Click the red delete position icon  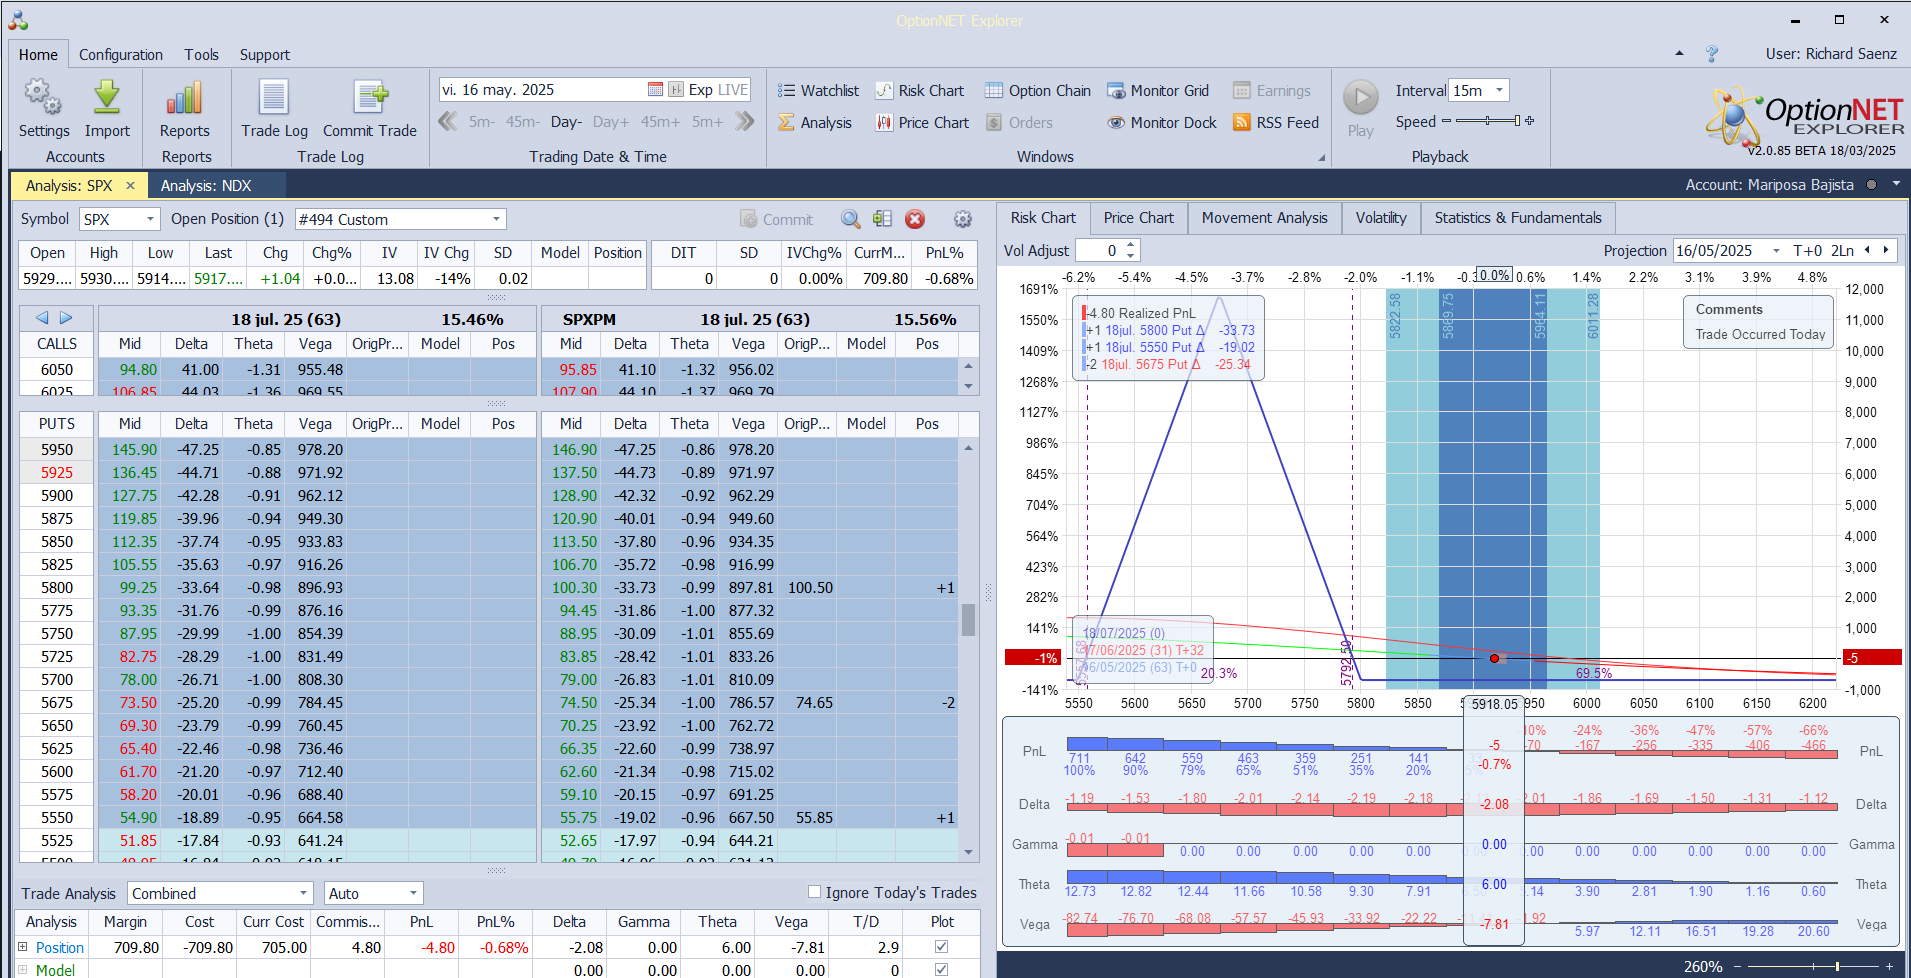click(915, 220)
